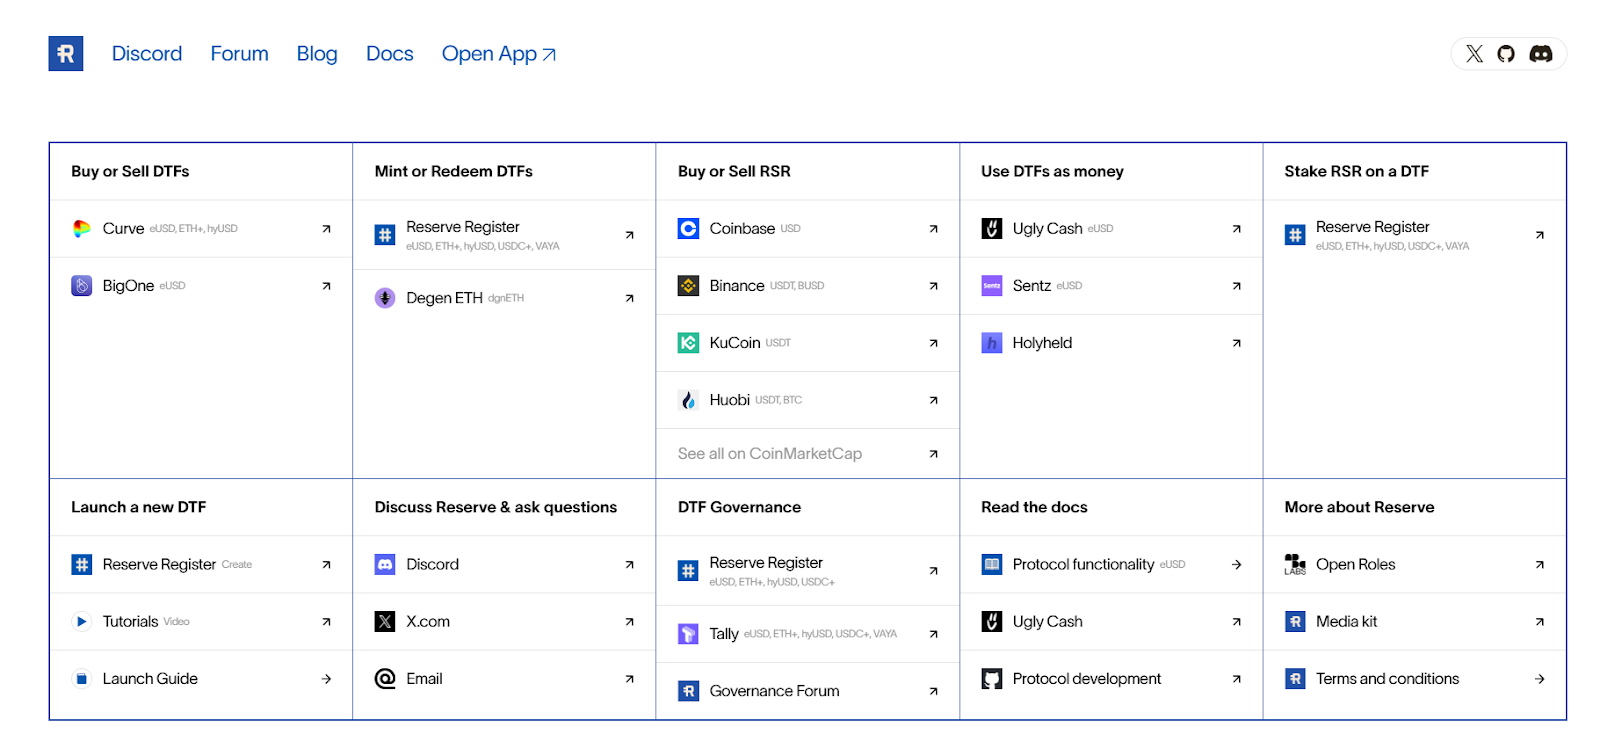Click the Protocol development GitHub icon
The height and width of the screenshot is (749, 1600).
click(x=992, y=679)
